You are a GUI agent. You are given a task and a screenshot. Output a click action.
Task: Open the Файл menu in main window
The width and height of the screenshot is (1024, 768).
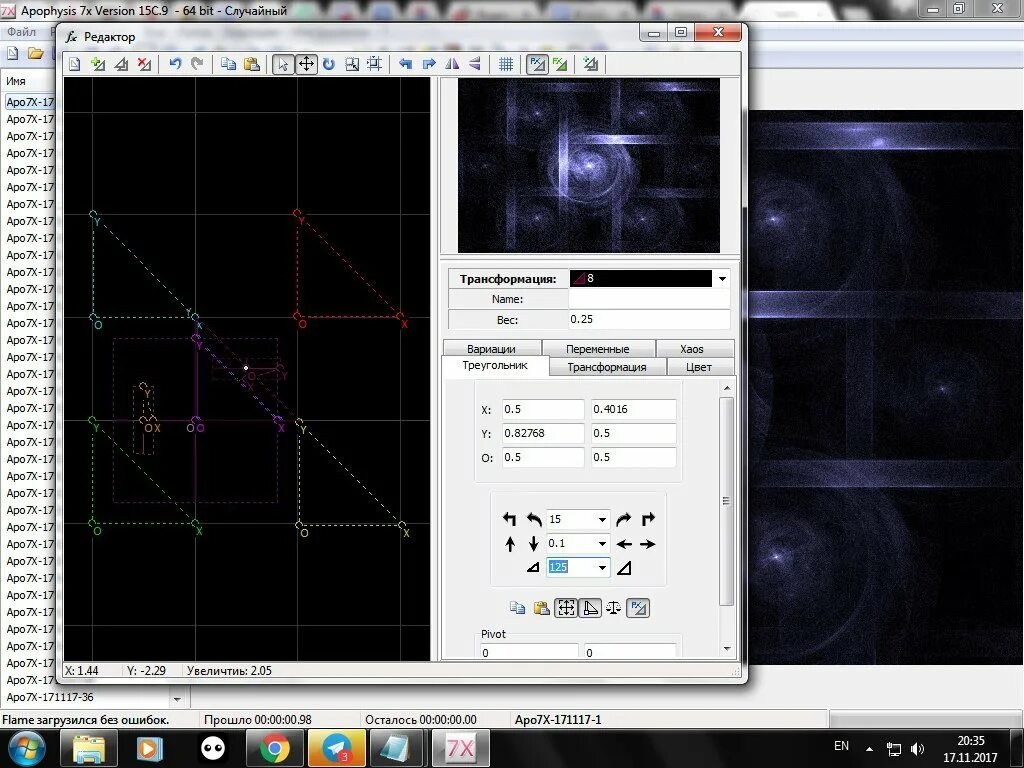click(22, 32)
